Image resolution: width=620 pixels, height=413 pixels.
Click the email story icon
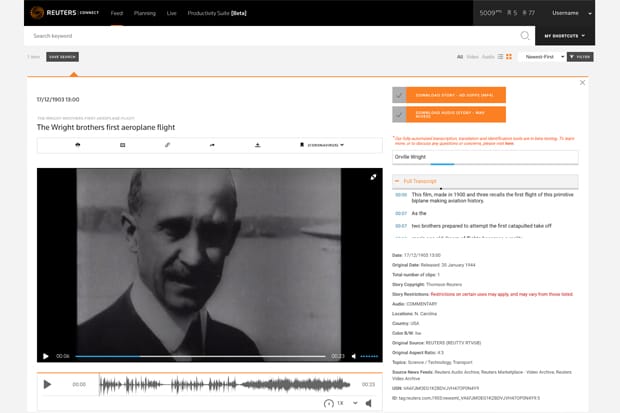pos(123,145)
